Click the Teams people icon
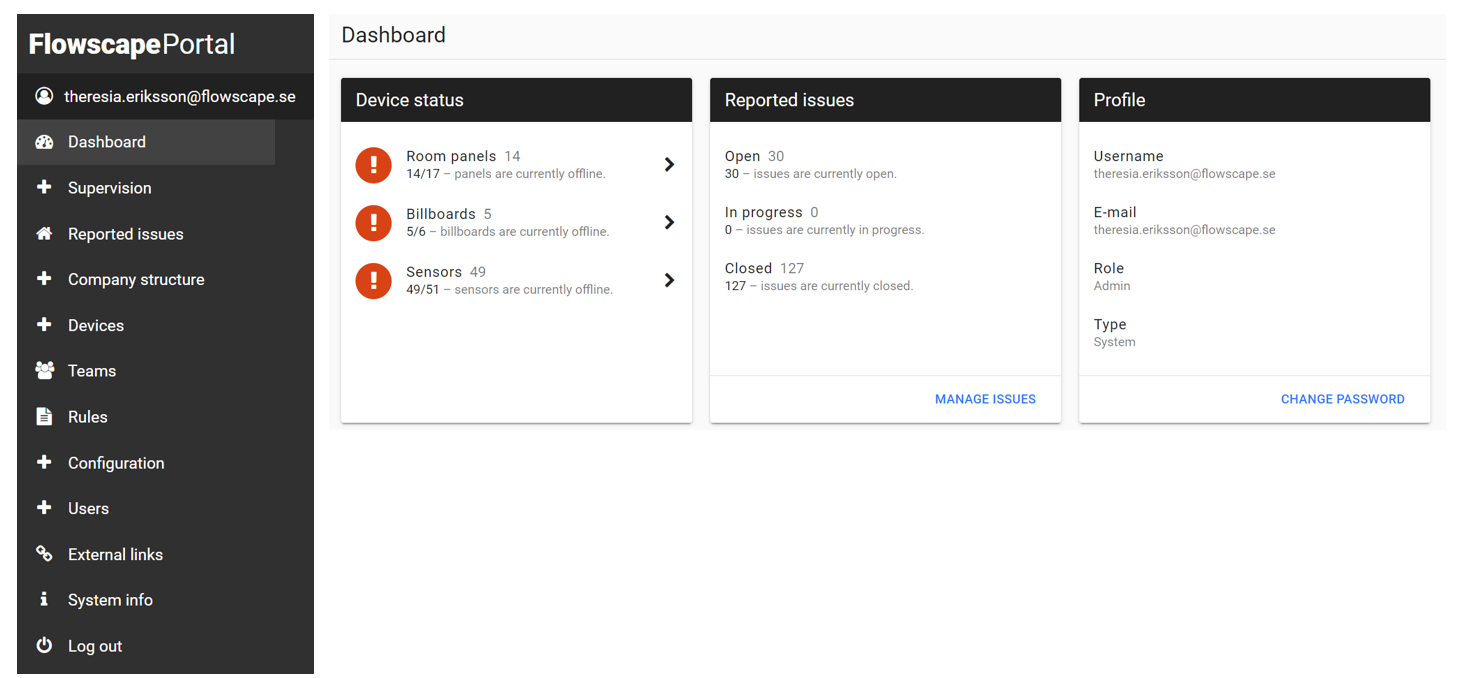Image resolution: width=1457 pixels, height=678 pixels. (x=44, y=371)
